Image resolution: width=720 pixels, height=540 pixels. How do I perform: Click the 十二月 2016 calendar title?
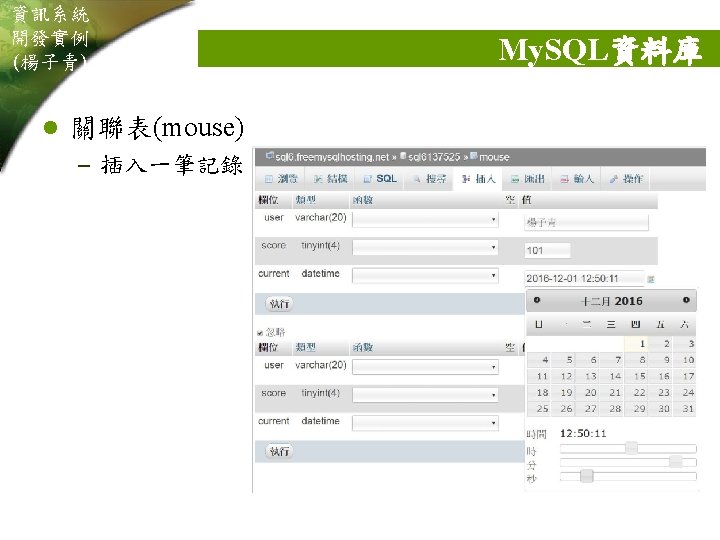[x=611, y=301]
